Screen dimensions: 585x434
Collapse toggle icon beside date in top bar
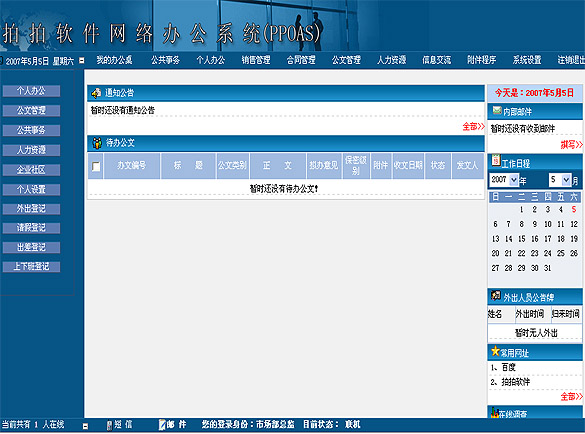pyautogui.click(x=82, y=60)
